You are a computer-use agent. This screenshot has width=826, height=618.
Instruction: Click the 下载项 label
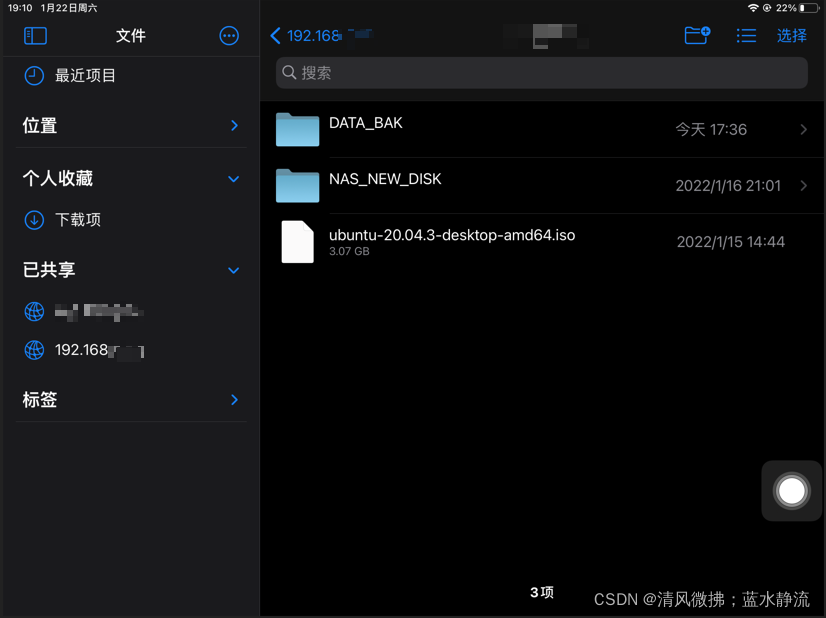[x=78, y=220]
